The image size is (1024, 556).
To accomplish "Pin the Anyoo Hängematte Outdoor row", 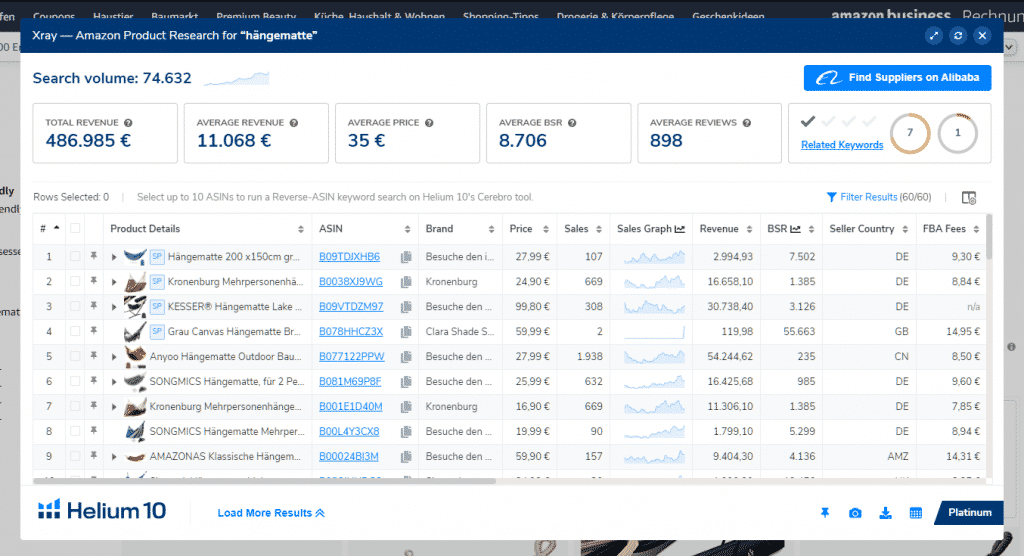I will (x=94, y=356).
